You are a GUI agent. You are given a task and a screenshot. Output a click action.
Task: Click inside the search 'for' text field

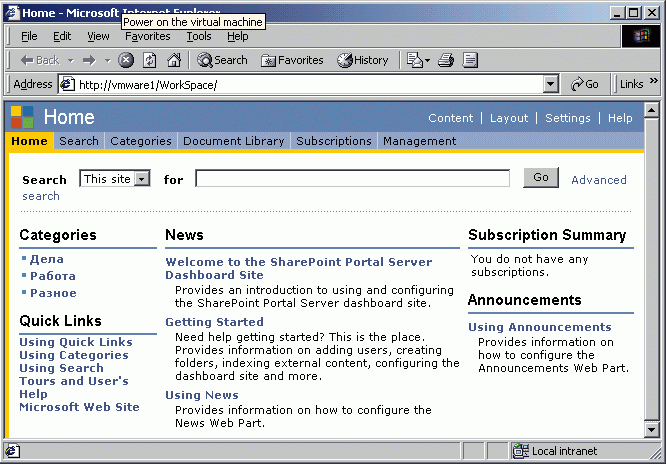(x=353, y=178)
